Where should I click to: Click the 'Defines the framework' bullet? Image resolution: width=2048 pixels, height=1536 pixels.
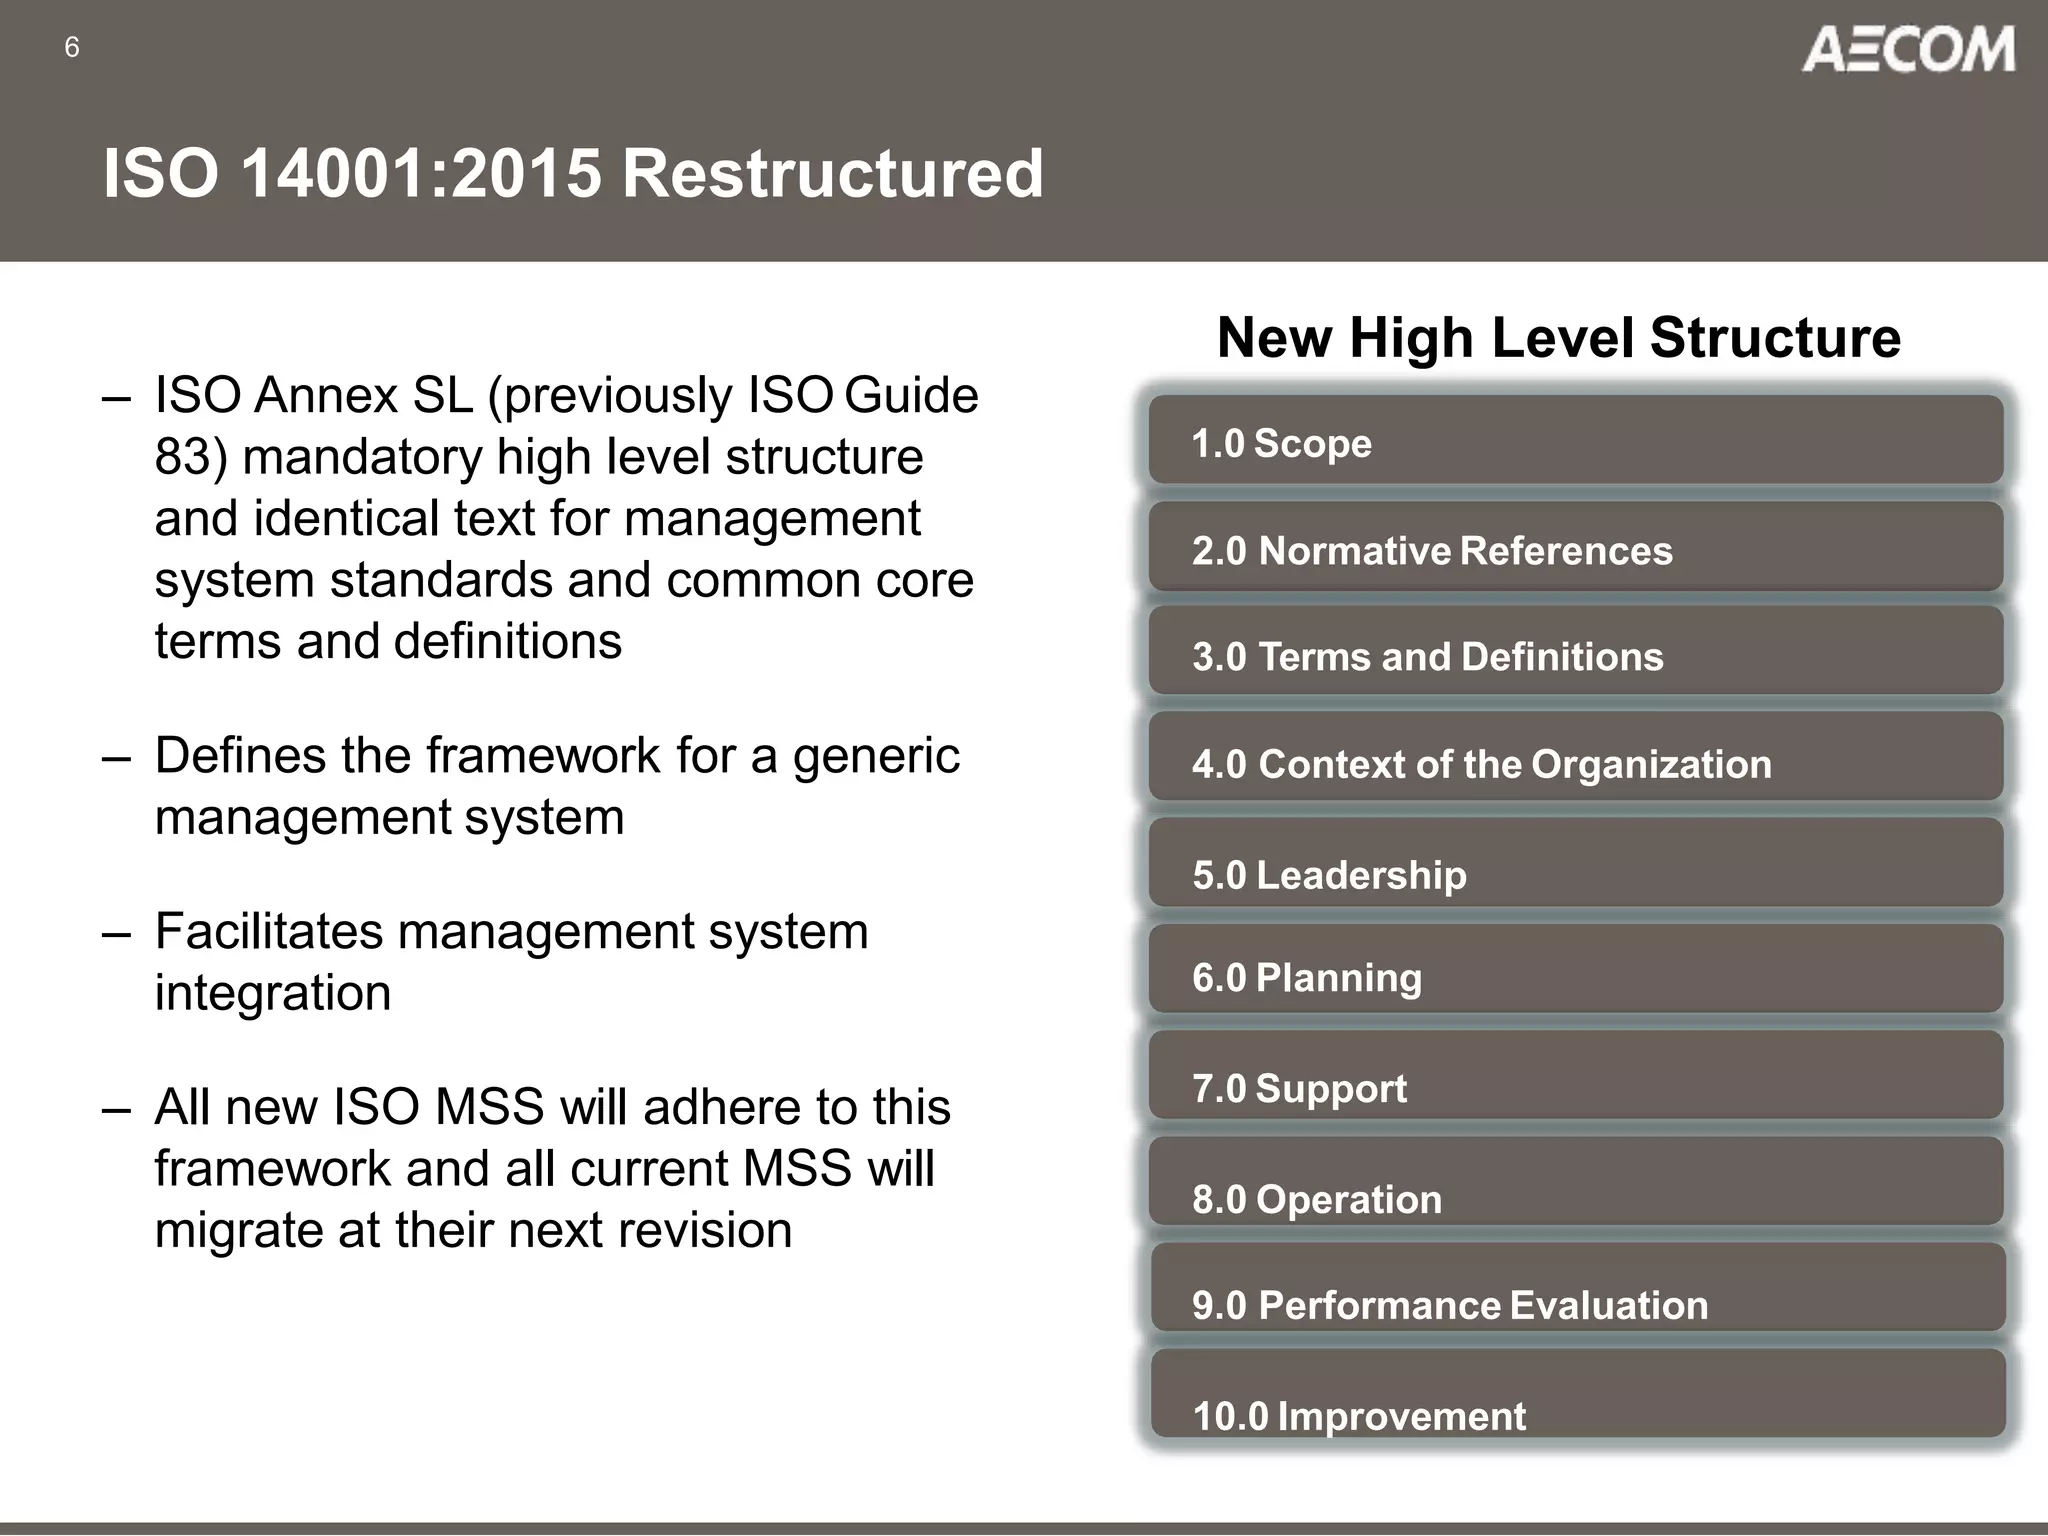pyautogui.click(x=531, y=786)
